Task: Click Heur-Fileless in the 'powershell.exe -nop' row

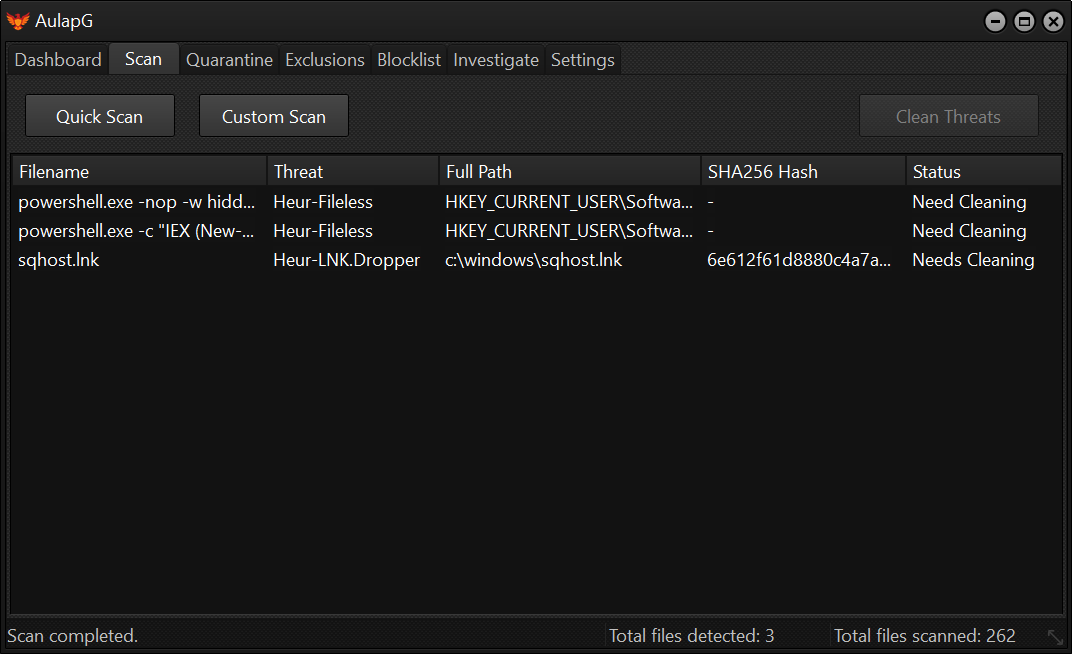Action: point(323,202)
